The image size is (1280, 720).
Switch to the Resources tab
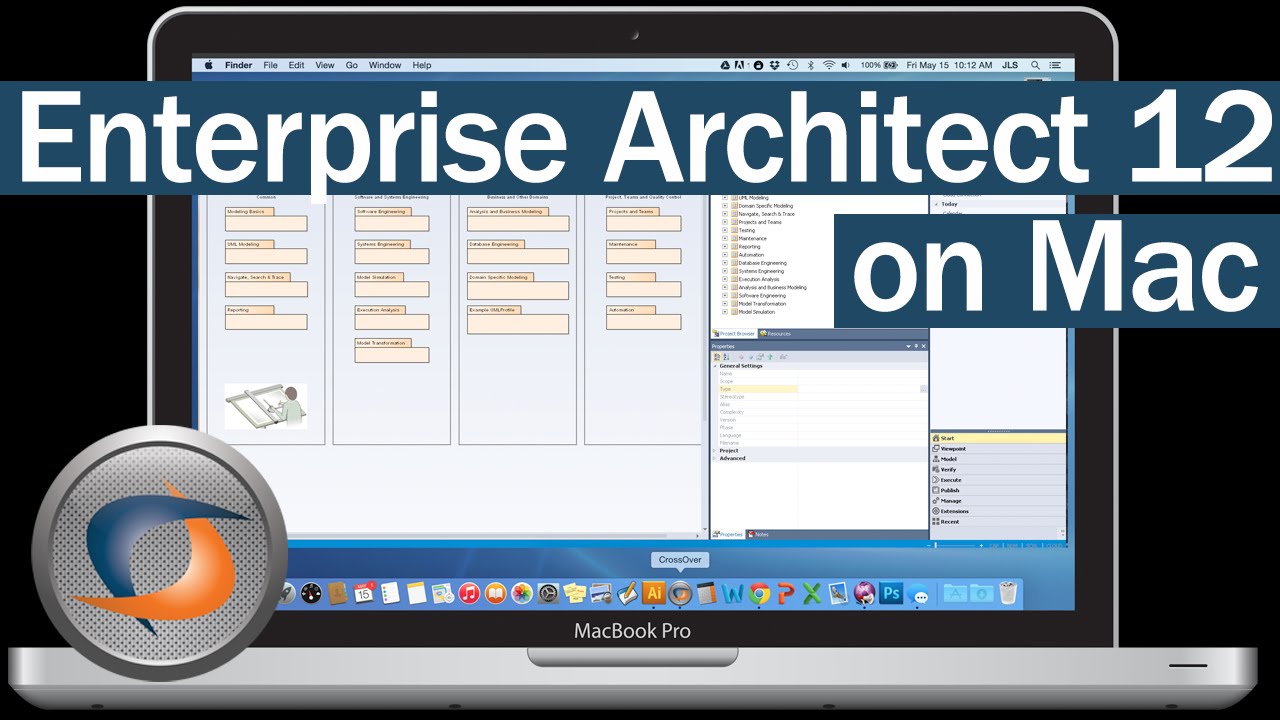pyautogui.click(x=775, y=334)
